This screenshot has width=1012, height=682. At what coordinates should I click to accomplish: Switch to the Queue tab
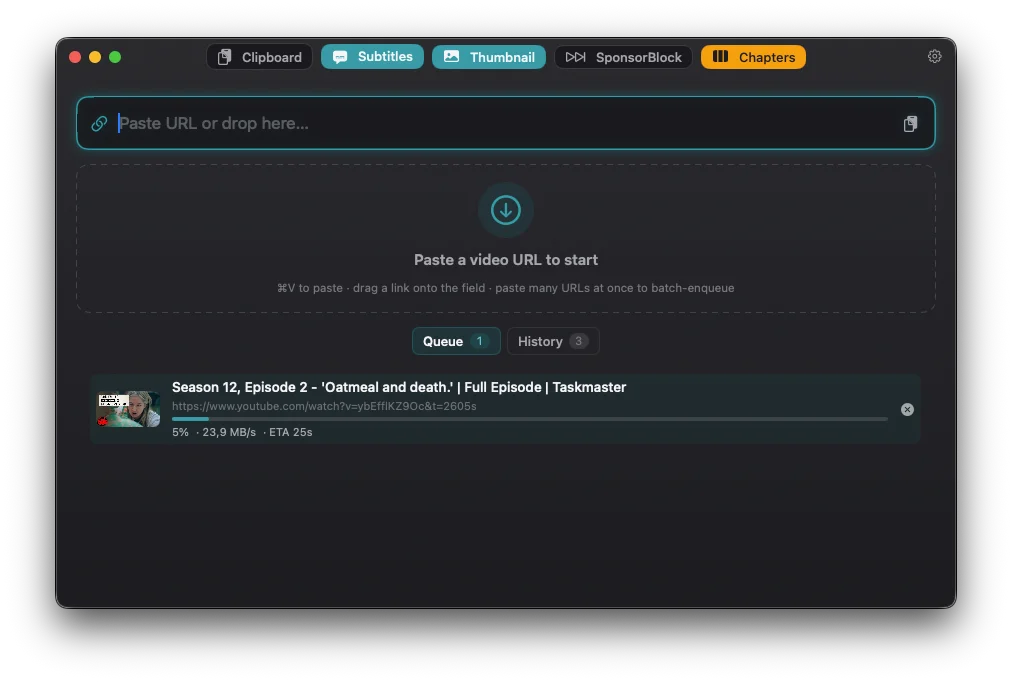tap(456, 341)
